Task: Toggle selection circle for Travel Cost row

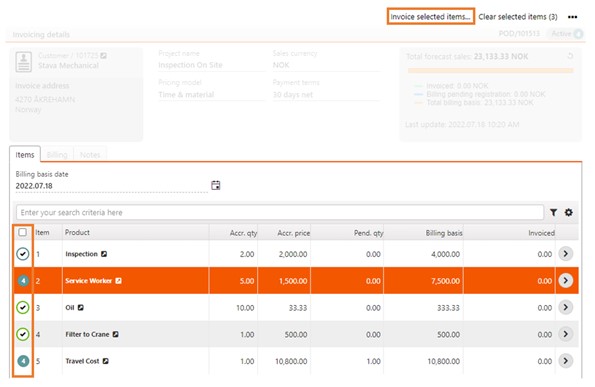Action: tap(23, 361)
